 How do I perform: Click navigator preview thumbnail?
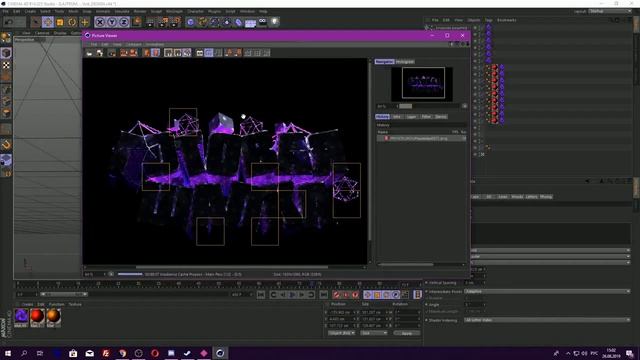(x=422, y=84)
